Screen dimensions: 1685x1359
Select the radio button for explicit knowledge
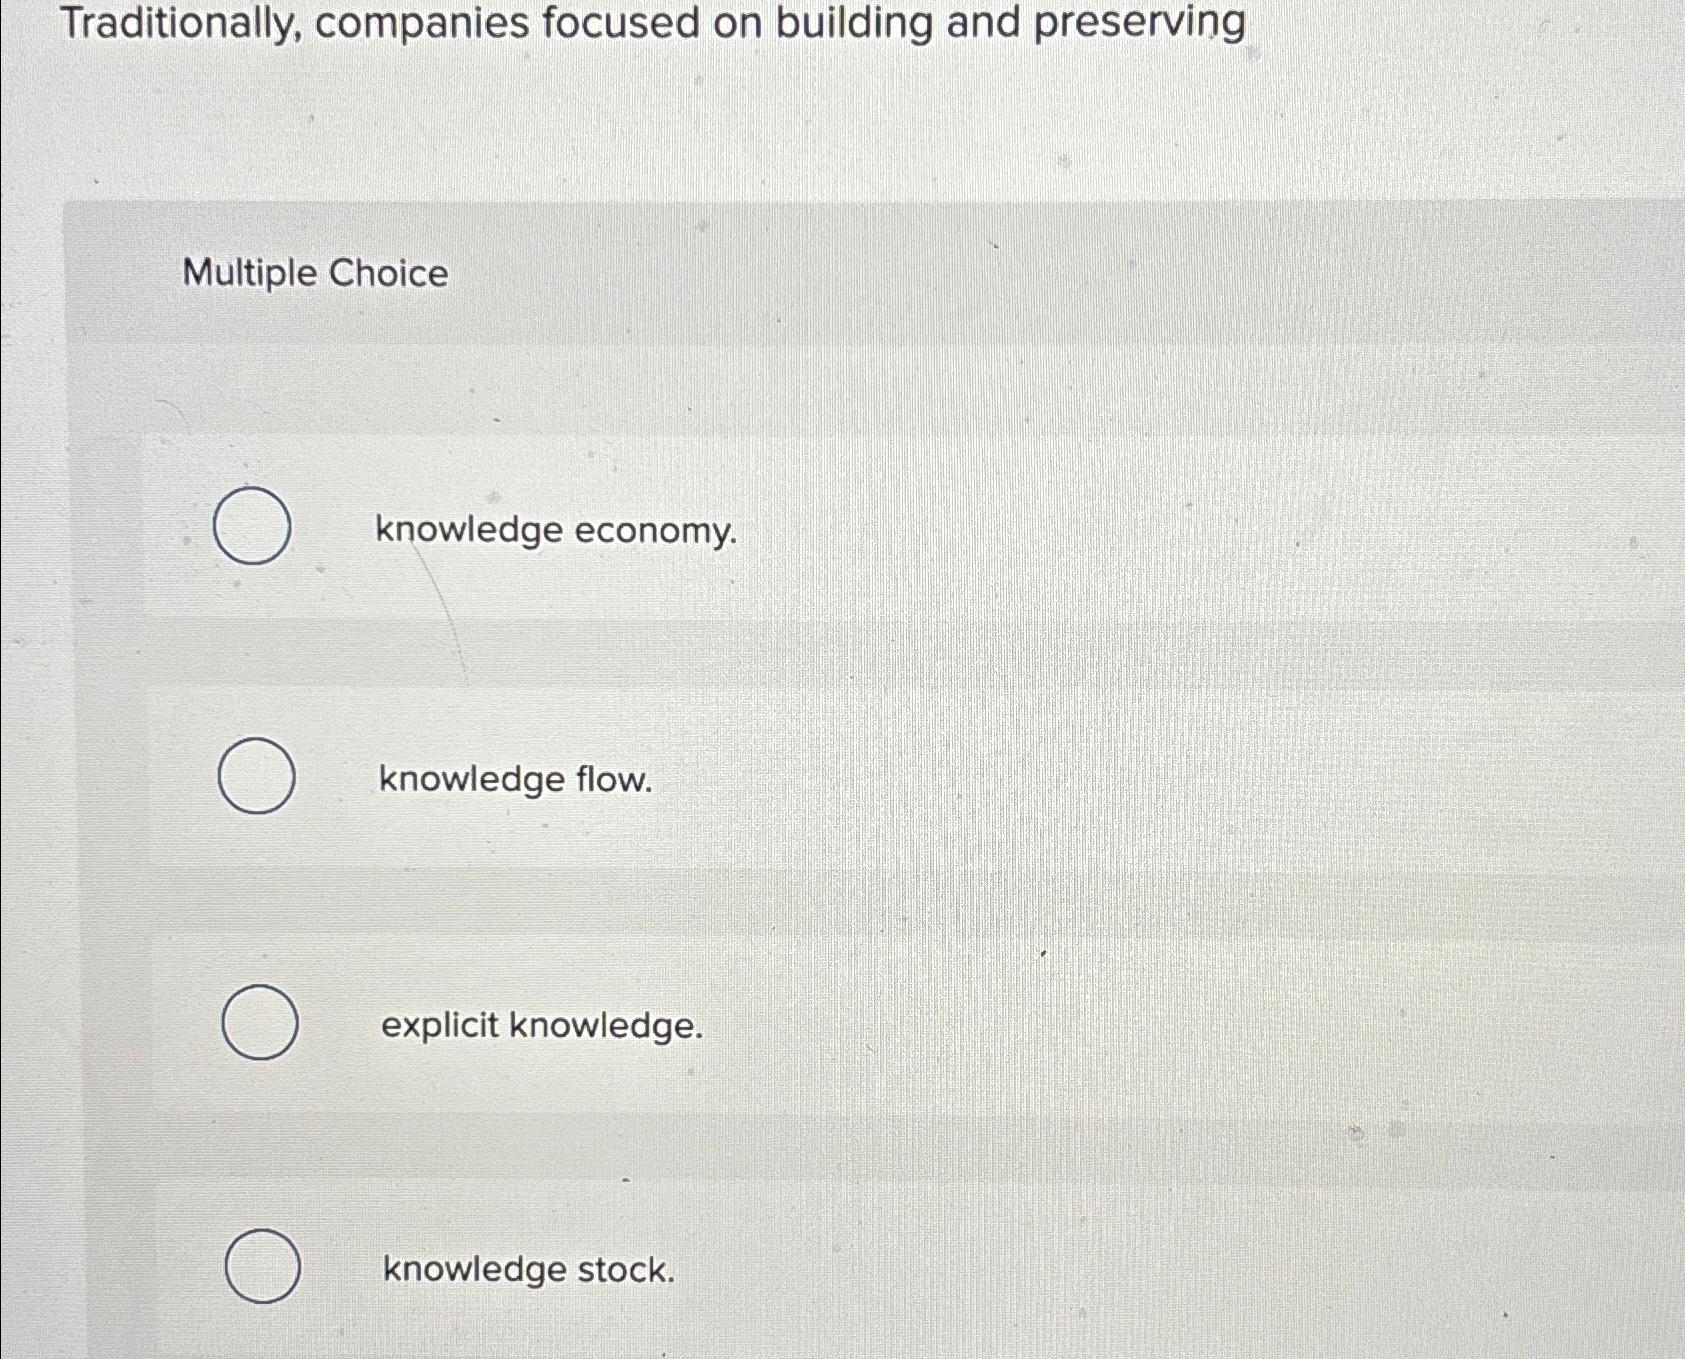click(x=262, y=1022)
